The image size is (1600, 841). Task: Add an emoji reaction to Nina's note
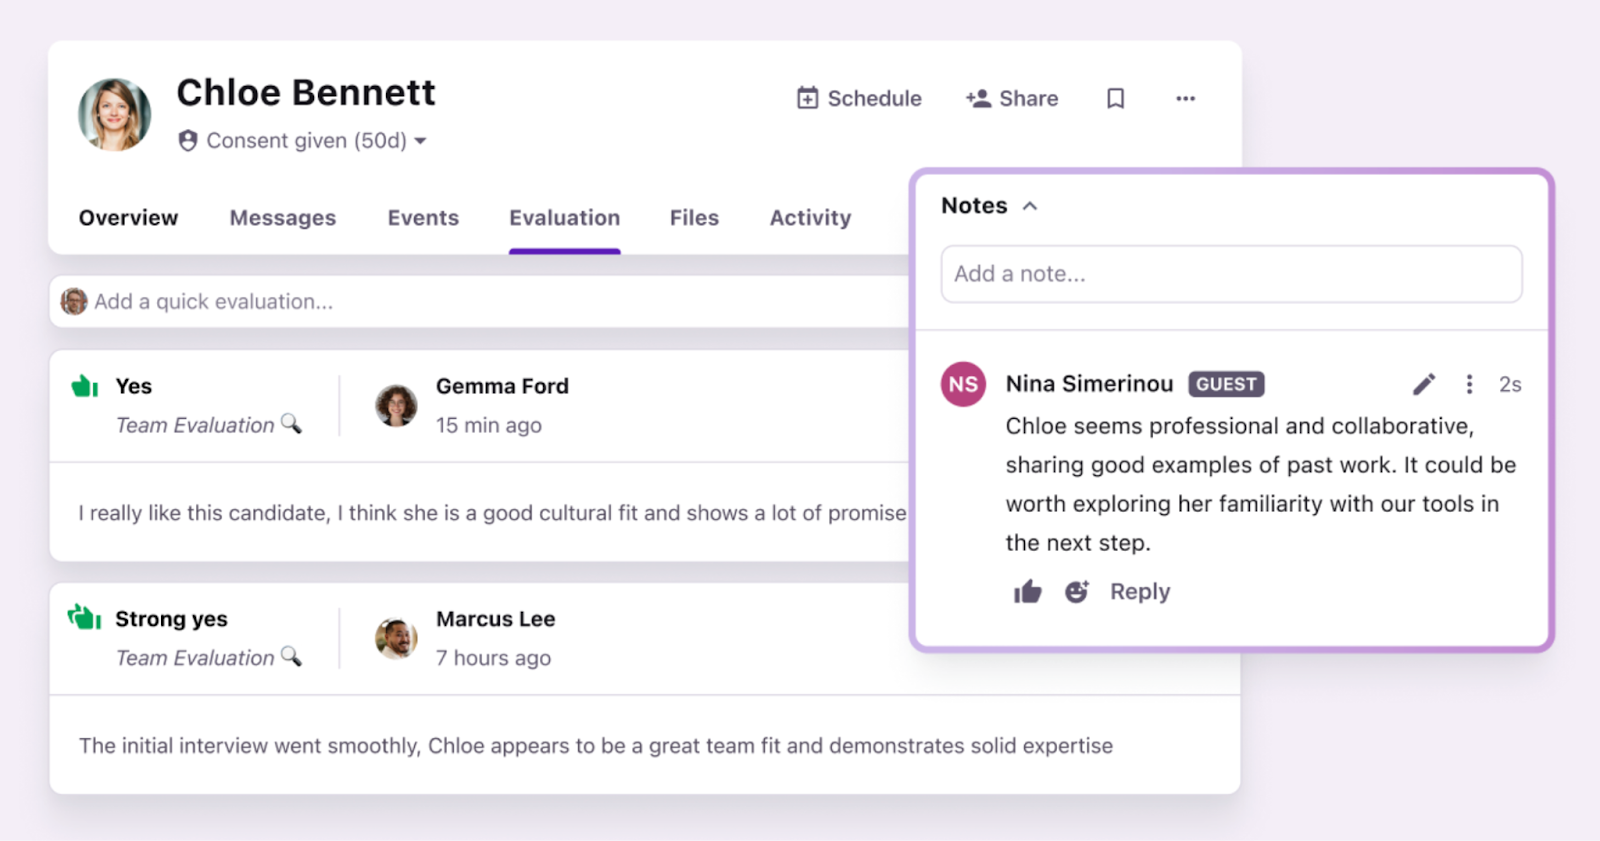(x=1076, y=592)
